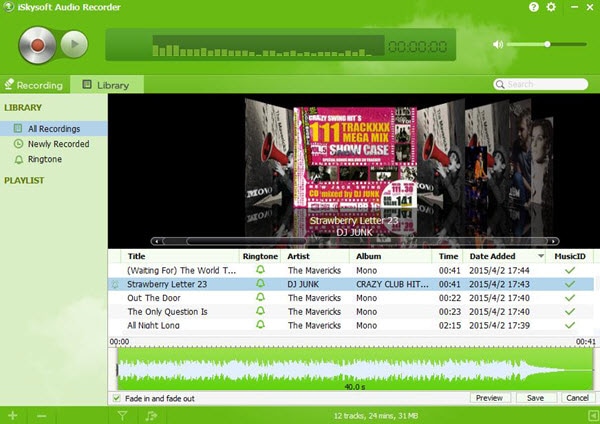
Task: Select All Recordings in the library sidebar
Action: (54, 129)
